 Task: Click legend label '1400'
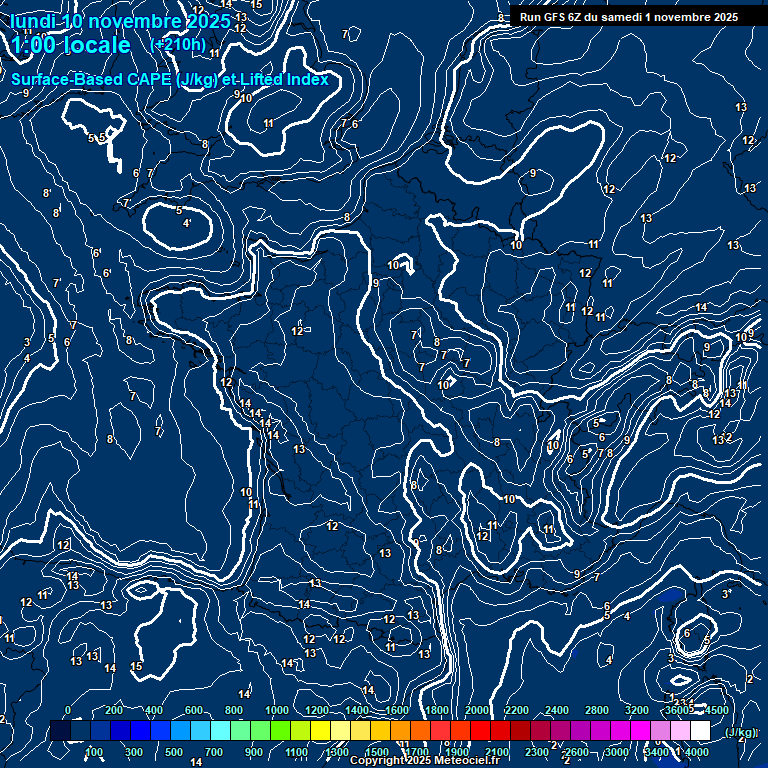tap(357, 710)
